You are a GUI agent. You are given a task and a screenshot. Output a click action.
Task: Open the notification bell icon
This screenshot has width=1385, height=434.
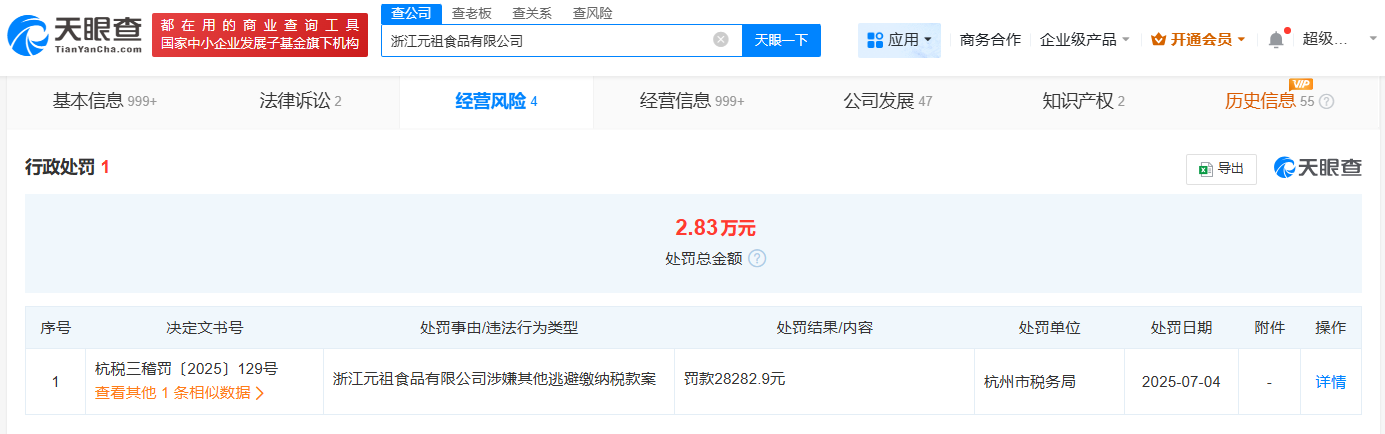pos(1276,40)
